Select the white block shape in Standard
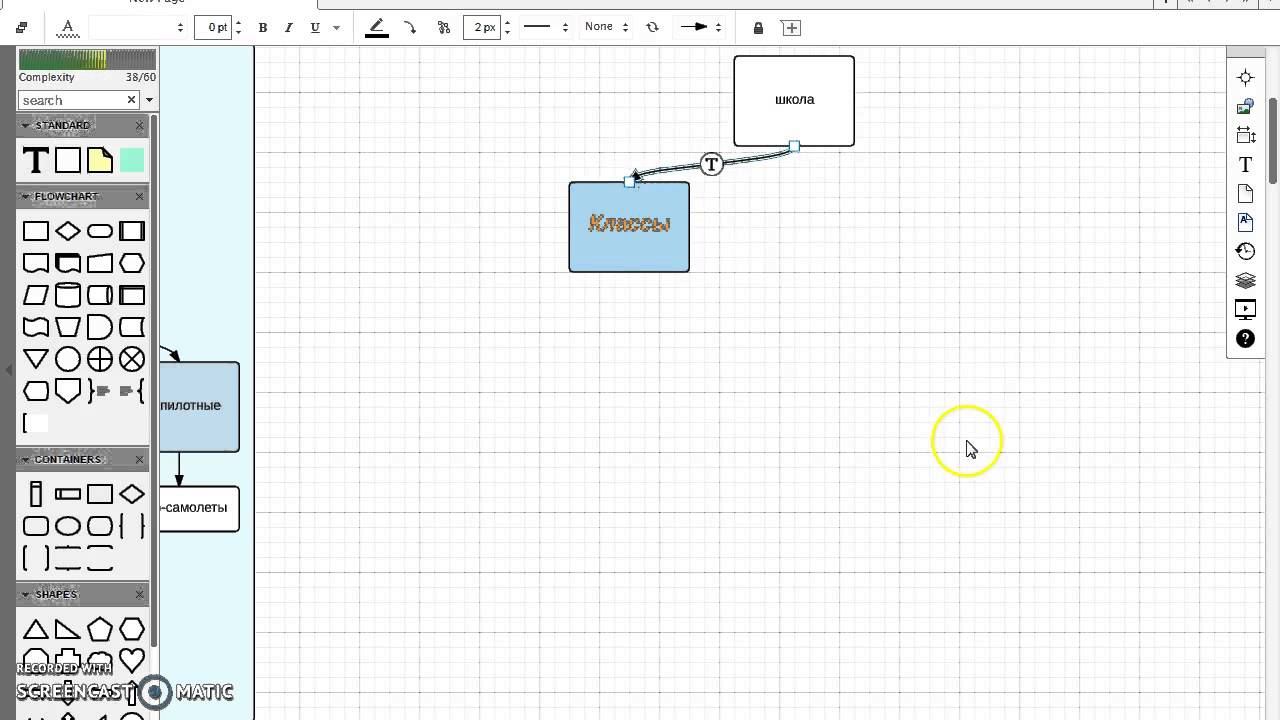The image size is (1280, 720). [x=68, y=160]
